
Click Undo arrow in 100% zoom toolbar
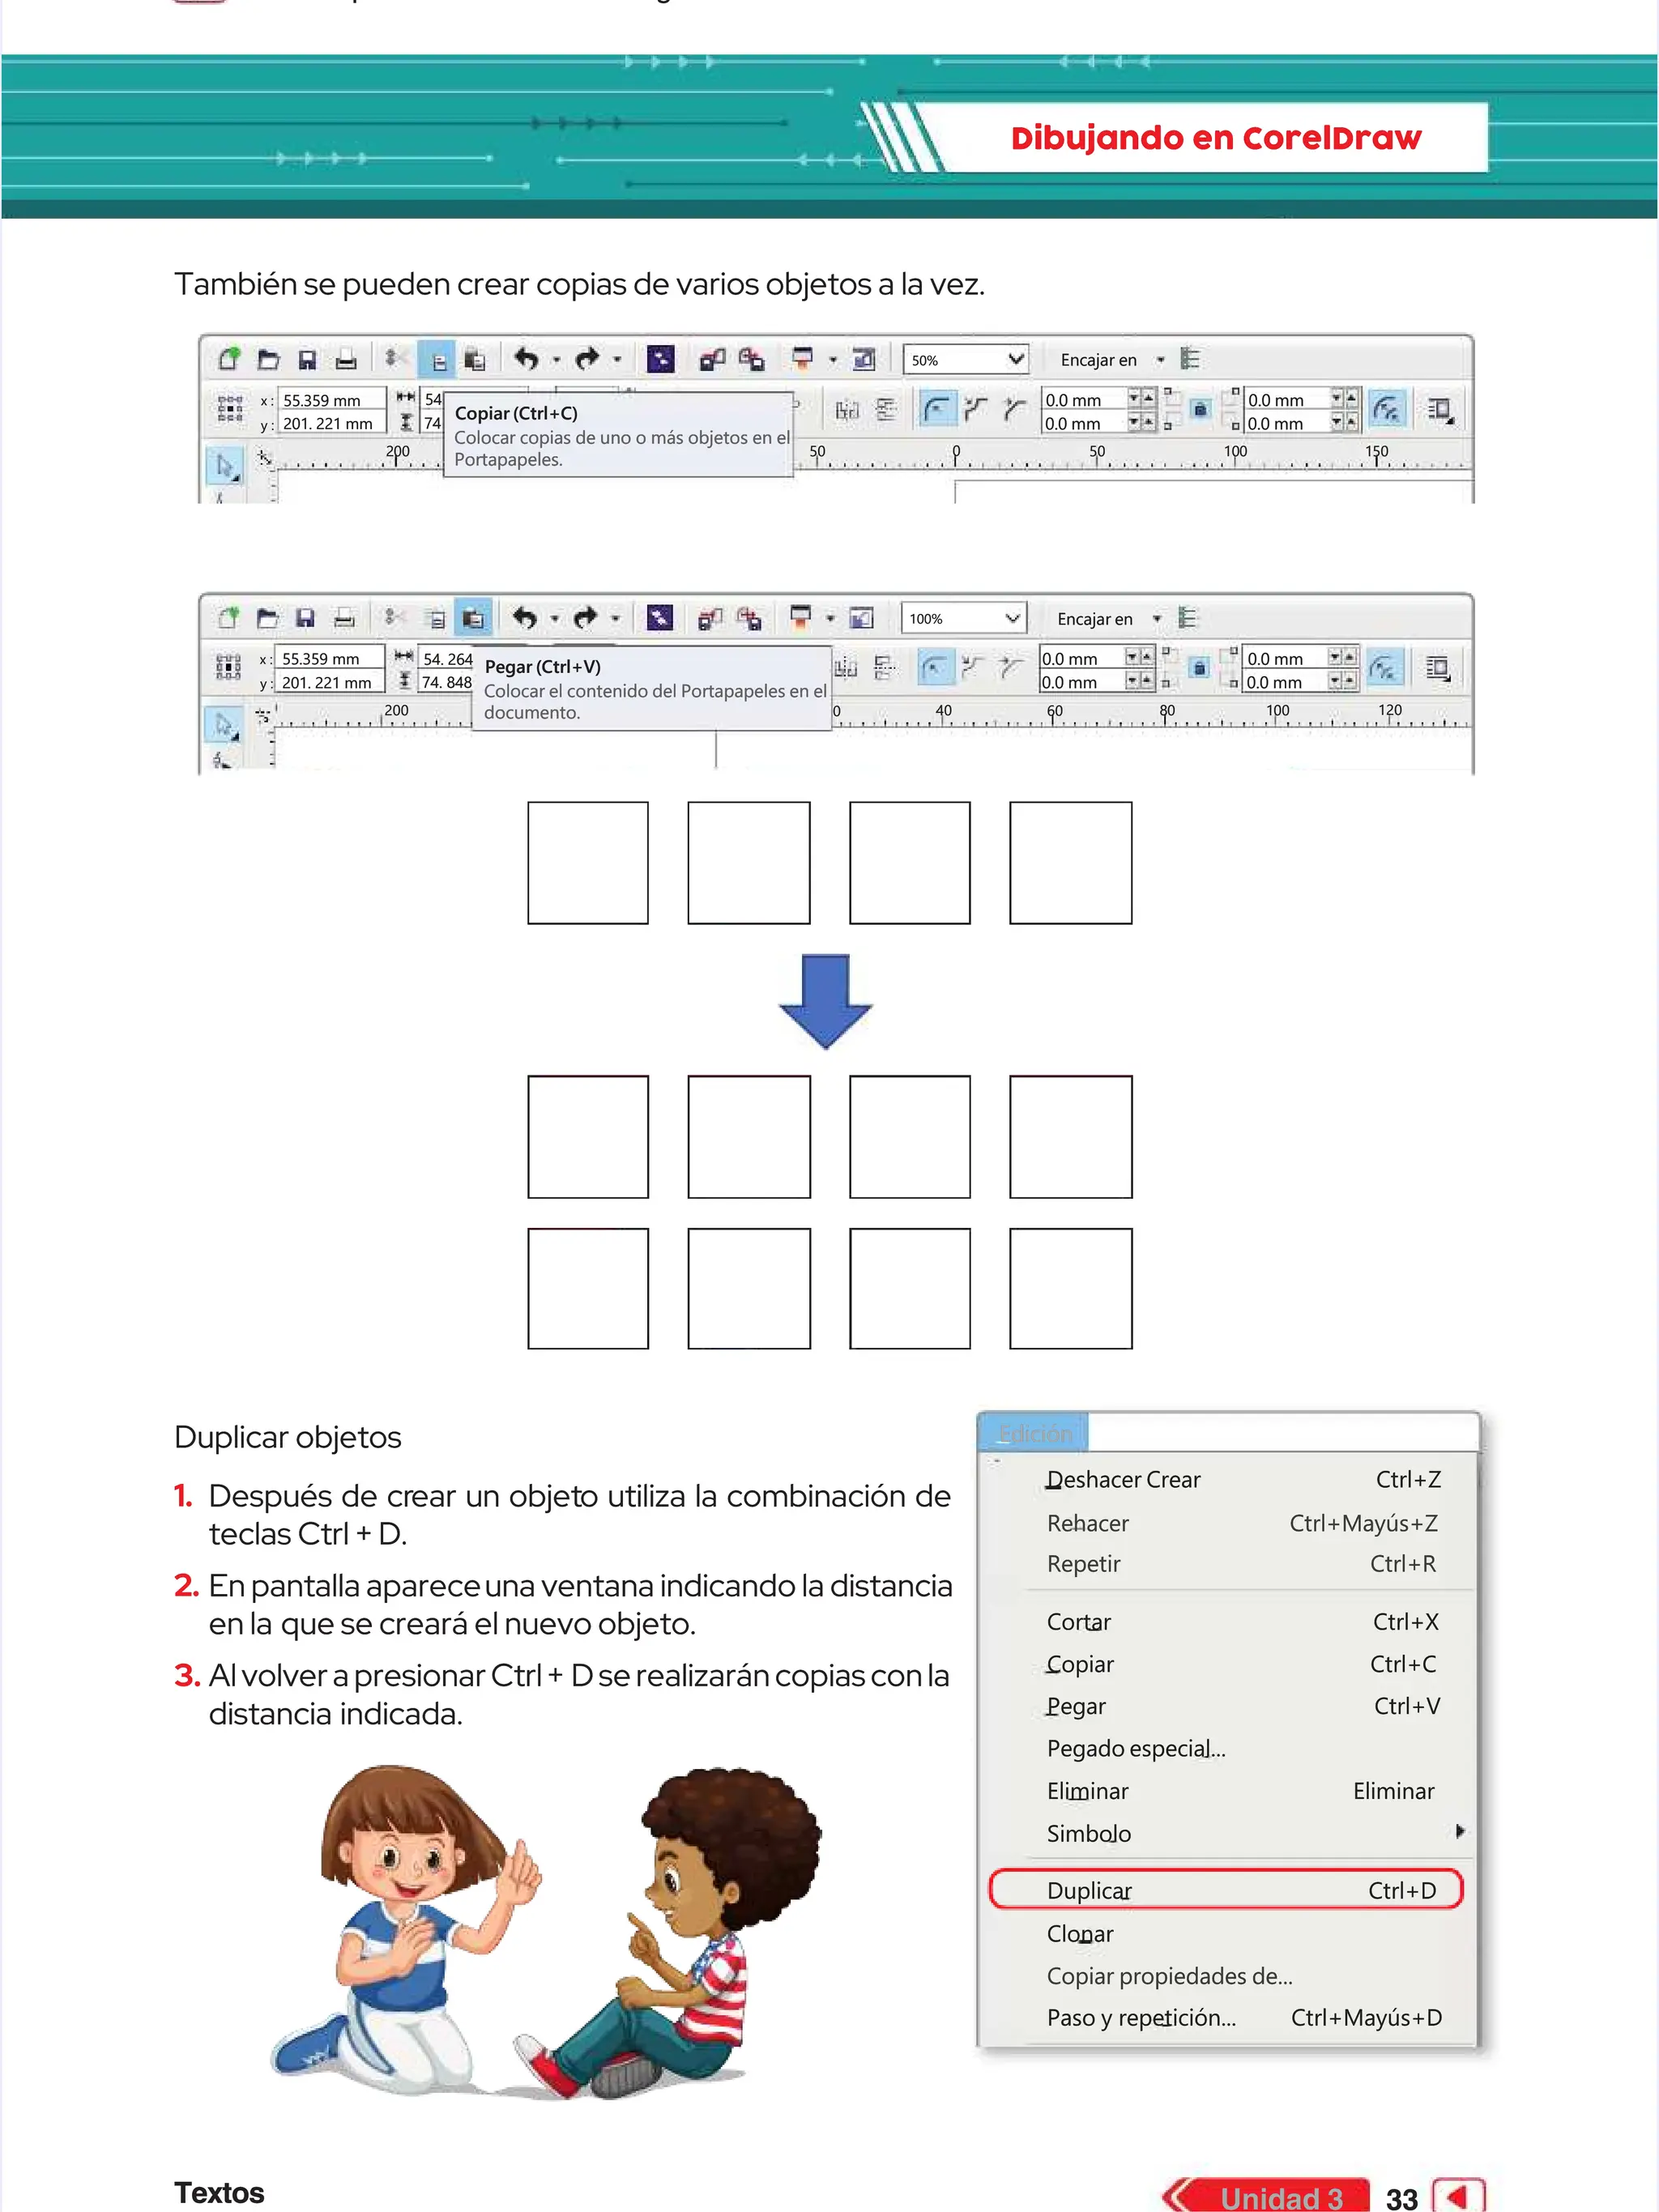[x=525, y=618]
